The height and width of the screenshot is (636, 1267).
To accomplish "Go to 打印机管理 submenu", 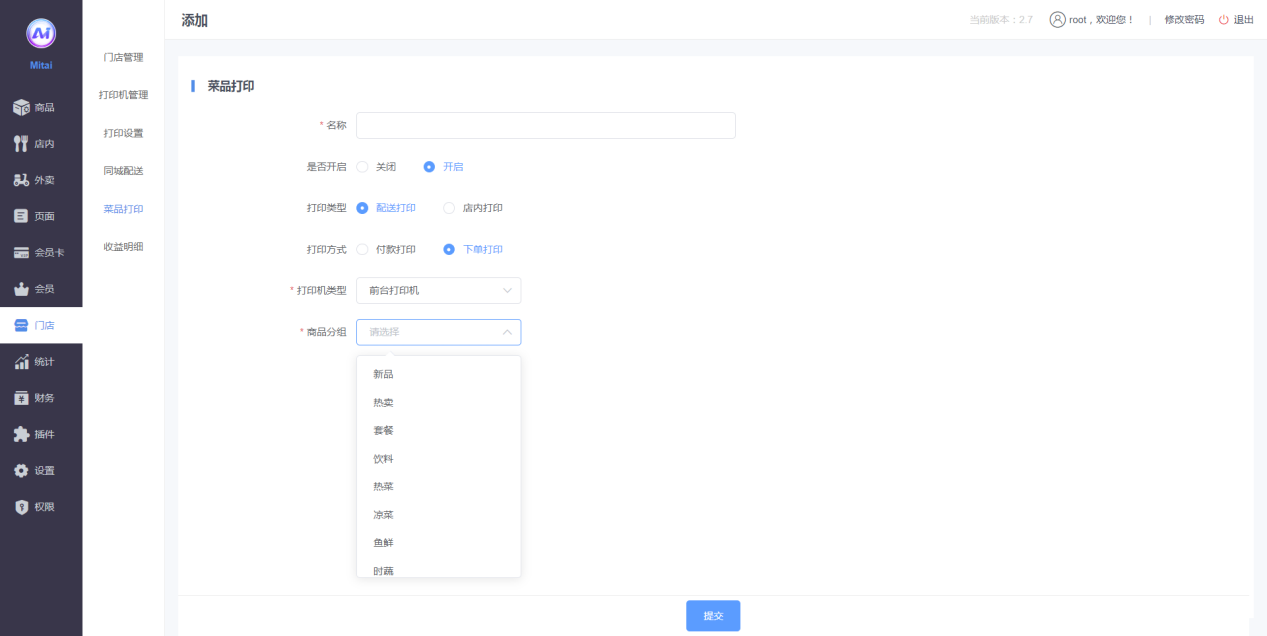I will 123,95.
